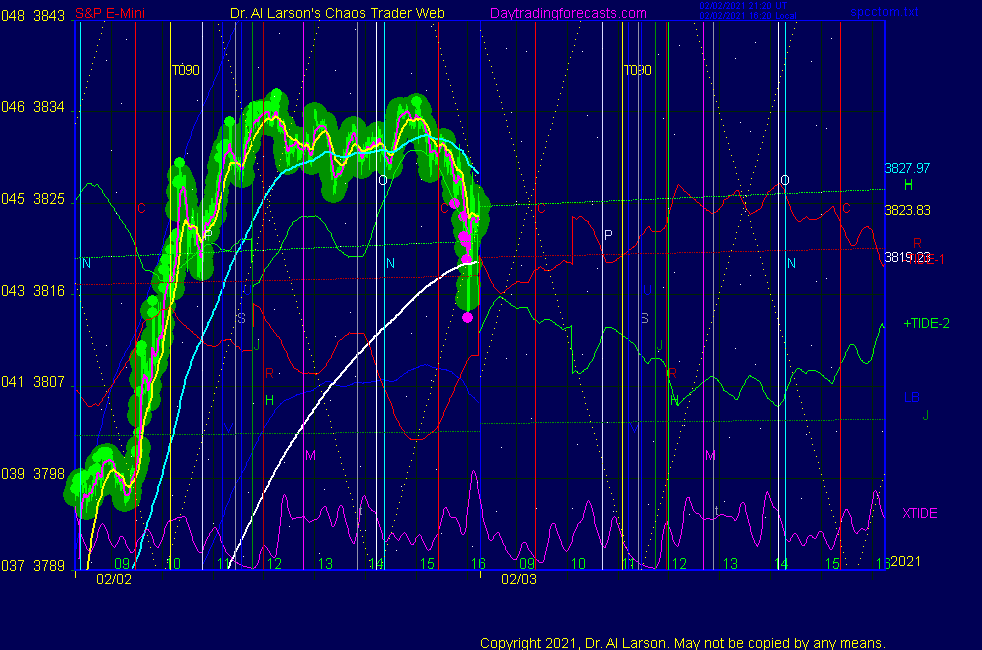Viewport: 982px width, 650px height.
Task: Click the Daytradingforecasts.com link in the header
Action: click(567, 13)
